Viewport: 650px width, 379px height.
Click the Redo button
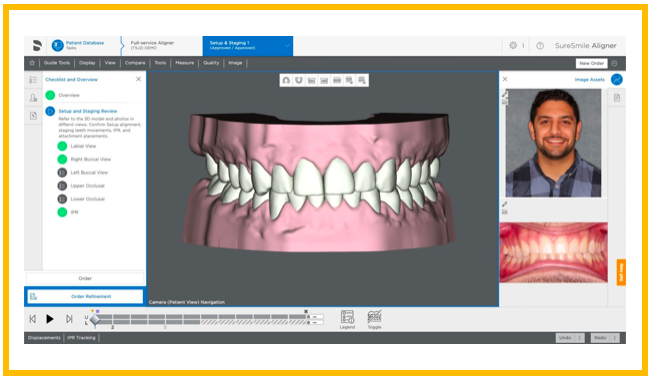[600, 338]
